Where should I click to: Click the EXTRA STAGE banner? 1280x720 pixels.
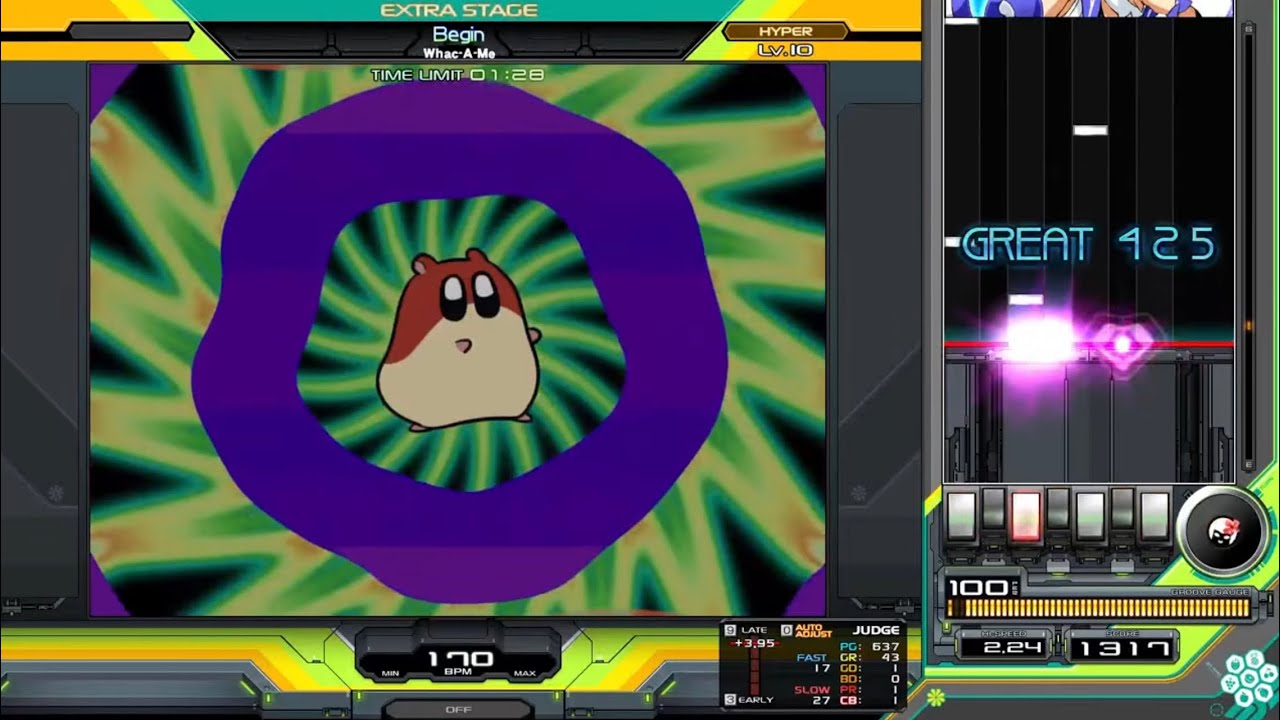pos(459,10)
